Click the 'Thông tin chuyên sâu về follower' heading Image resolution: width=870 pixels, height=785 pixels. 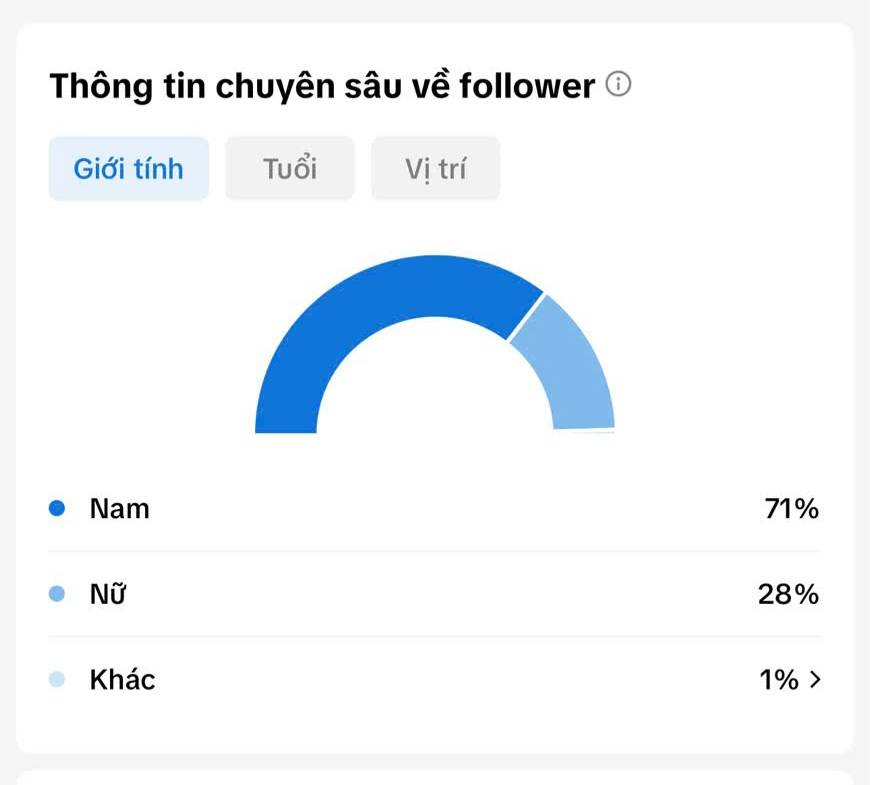coord(322,87)
